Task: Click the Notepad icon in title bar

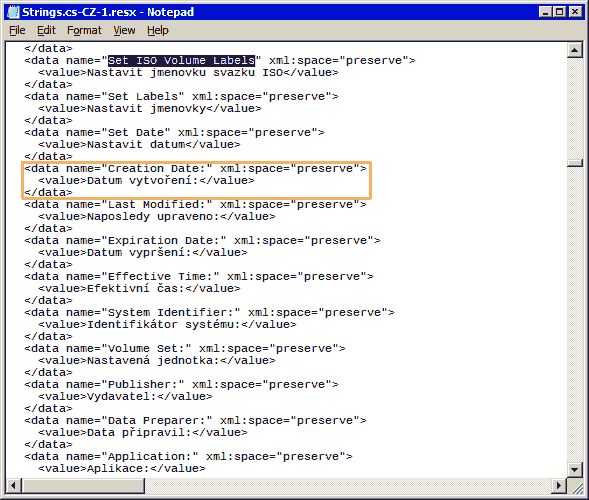Action: 13,12
